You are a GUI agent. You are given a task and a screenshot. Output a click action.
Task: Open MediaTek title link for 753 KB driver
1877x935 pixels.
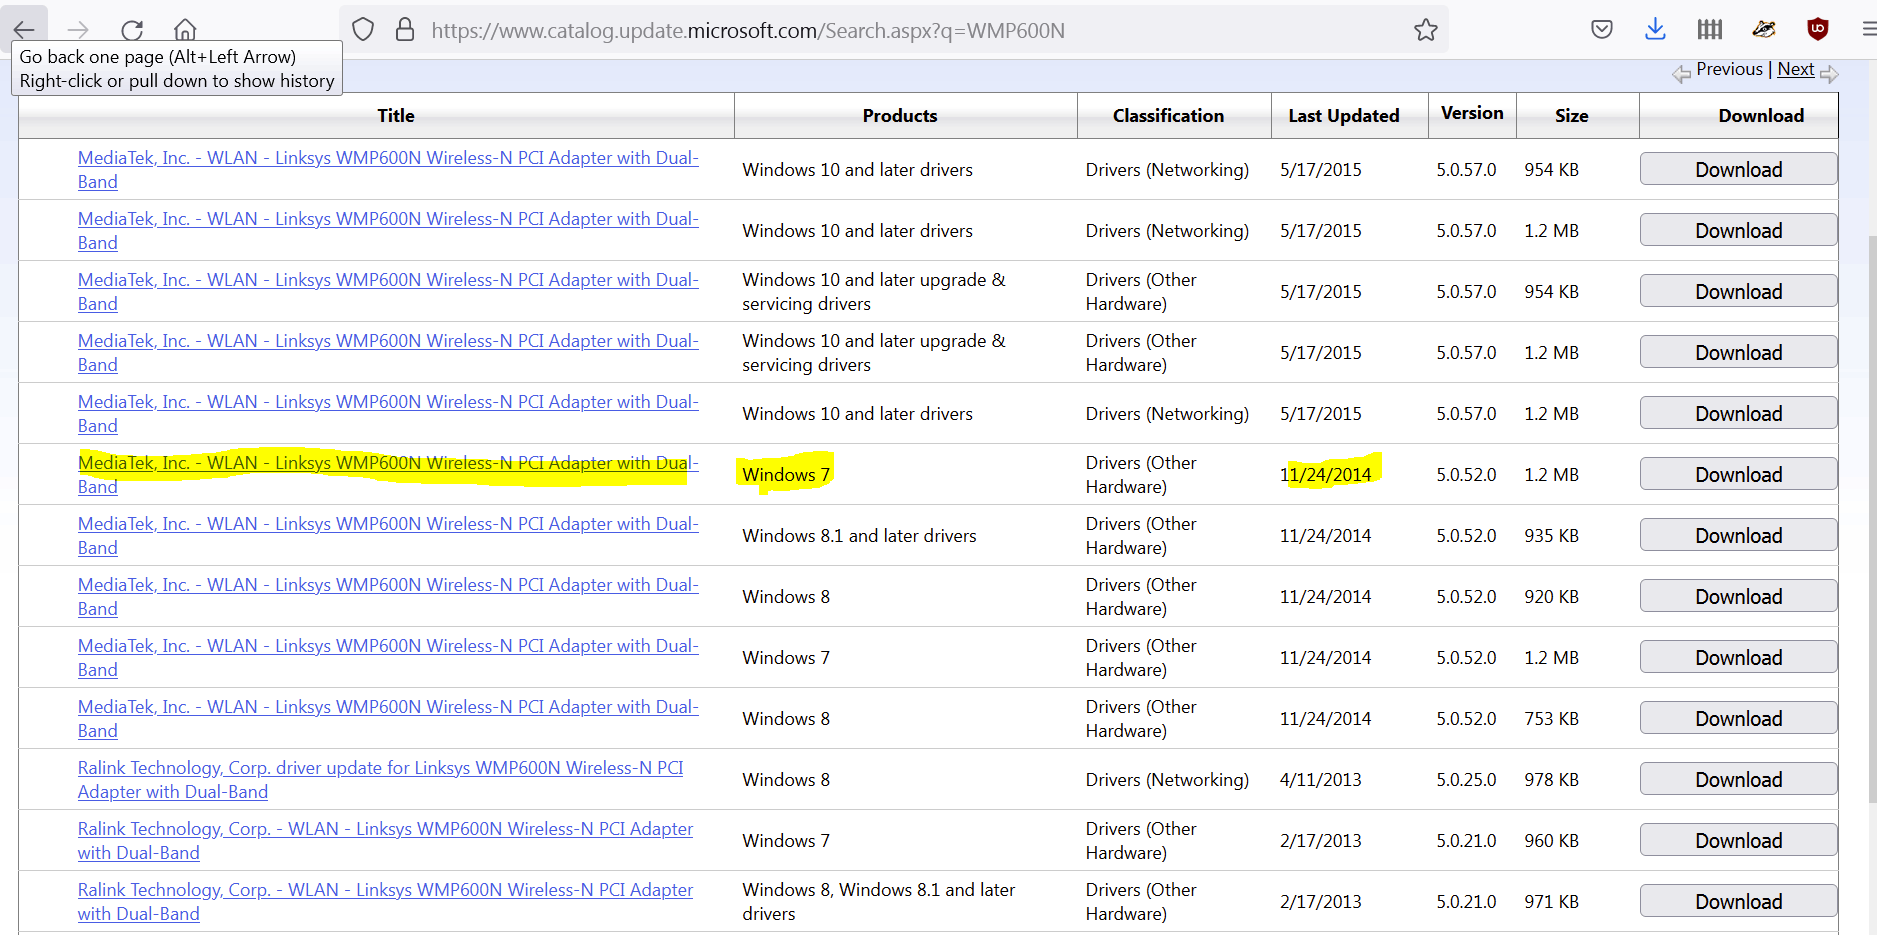[x=388, y=719]
